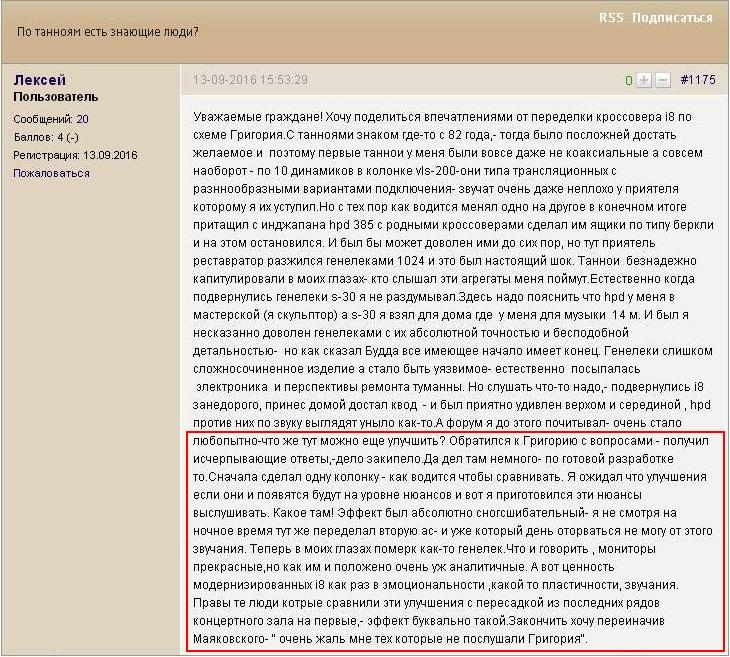Click the post timestamp 13-09-2016 15:53:29
This screenshot has height=657, width=730.
250,80
